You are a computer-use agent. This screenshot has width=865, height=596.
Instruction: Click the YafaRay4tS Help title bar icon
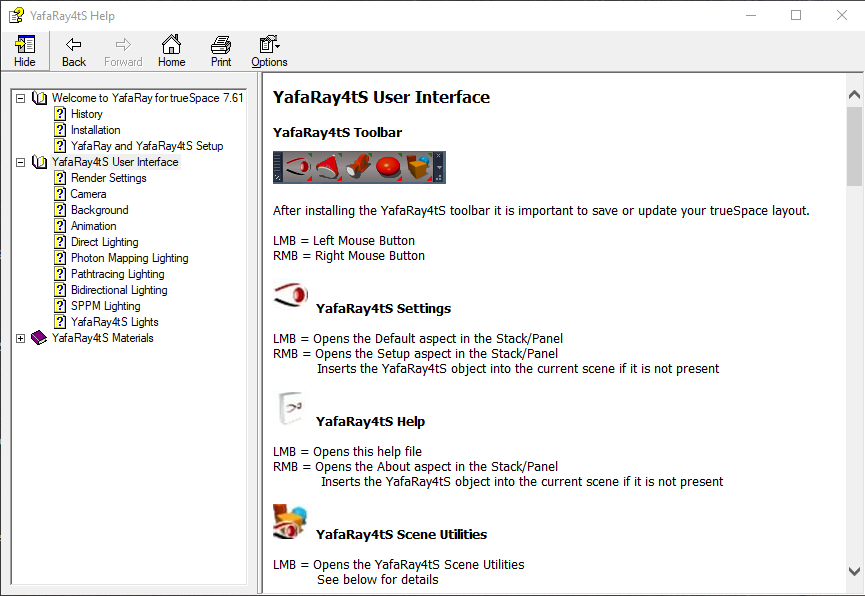[x=17, y=15]
